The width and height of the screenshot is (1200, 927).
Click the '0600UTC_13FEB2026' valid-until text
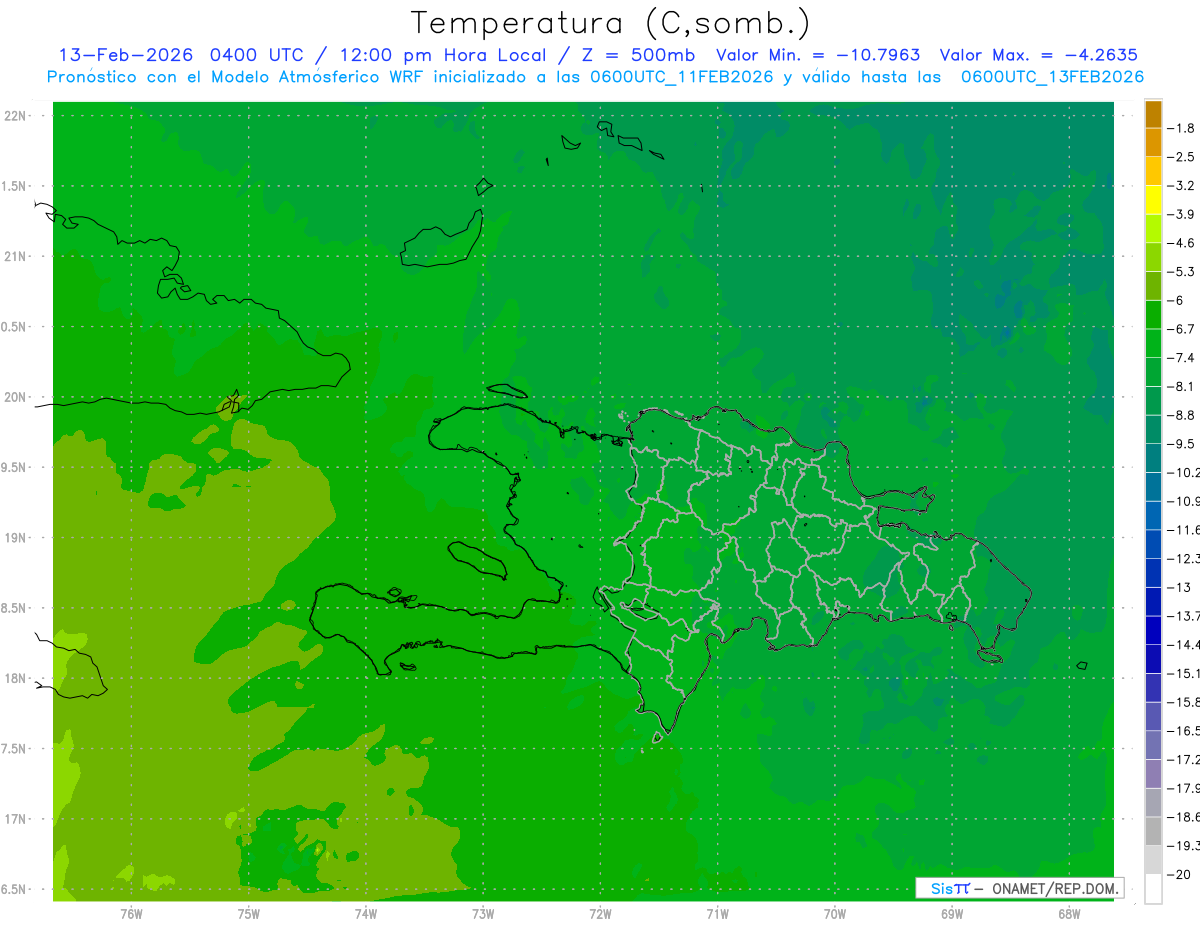pyautogui.click(x=1052, y=77)
